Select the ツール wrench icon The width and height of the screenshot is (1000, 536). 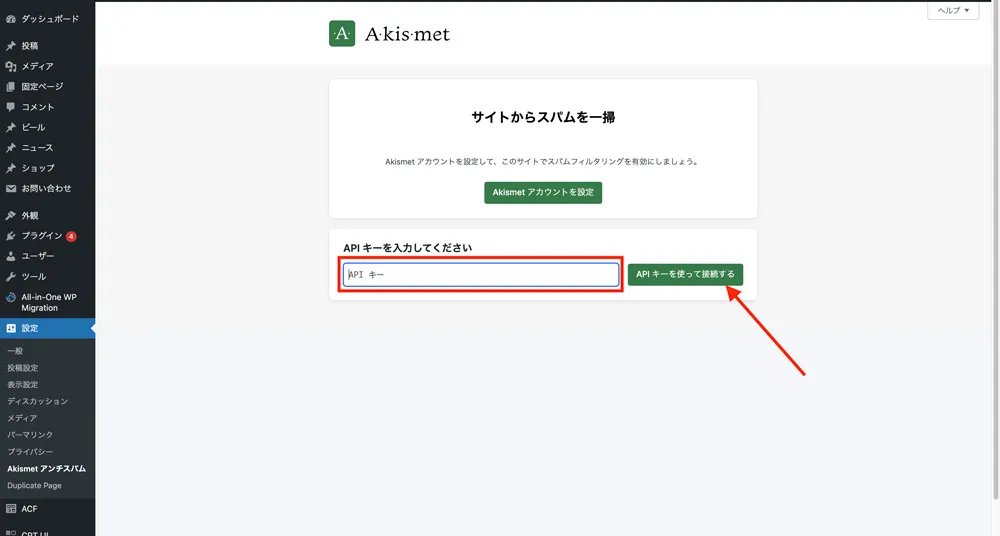11,276
